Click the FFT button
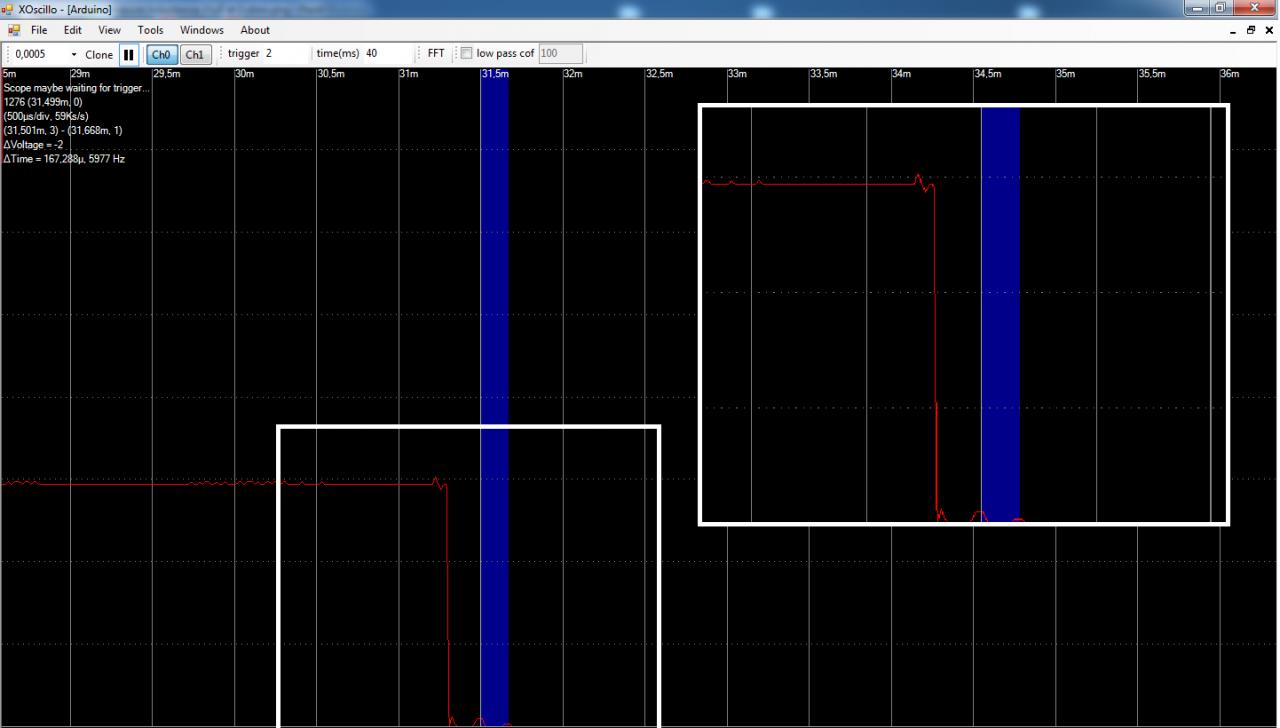Image resolution: width=1280 pixels, height=728 pixels. coord(436,53)
